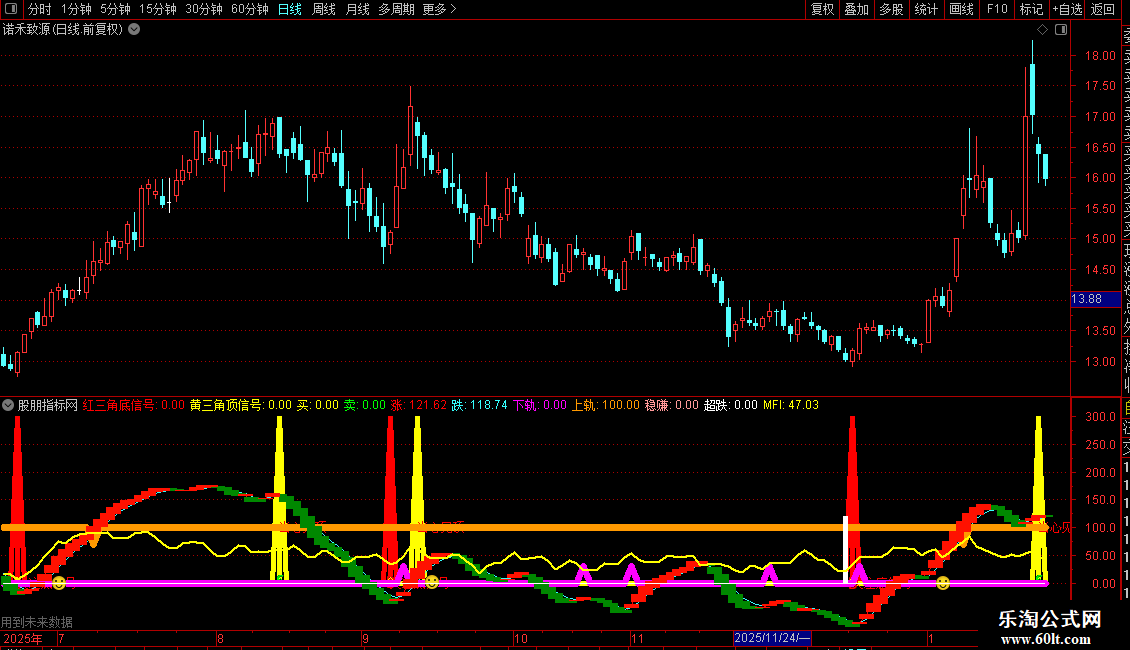1130x650 pixels.
Task: Toggle the left sidebar panel icon
Action: click(11, 9)
